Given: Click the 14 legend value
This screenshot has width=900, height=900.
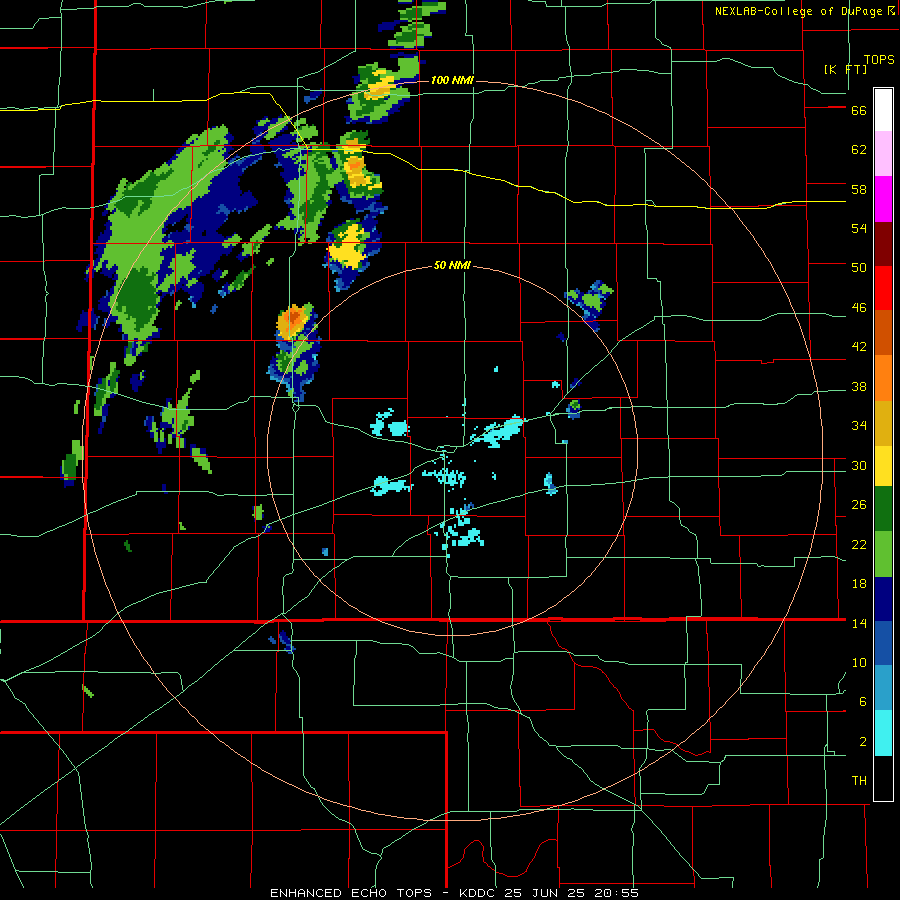Looking at the screenshot, I should coord(859,623).
